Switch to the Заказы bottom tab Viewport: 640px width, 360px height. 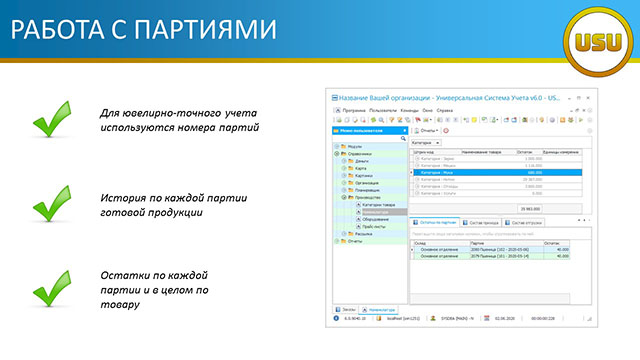click(345, 310)
